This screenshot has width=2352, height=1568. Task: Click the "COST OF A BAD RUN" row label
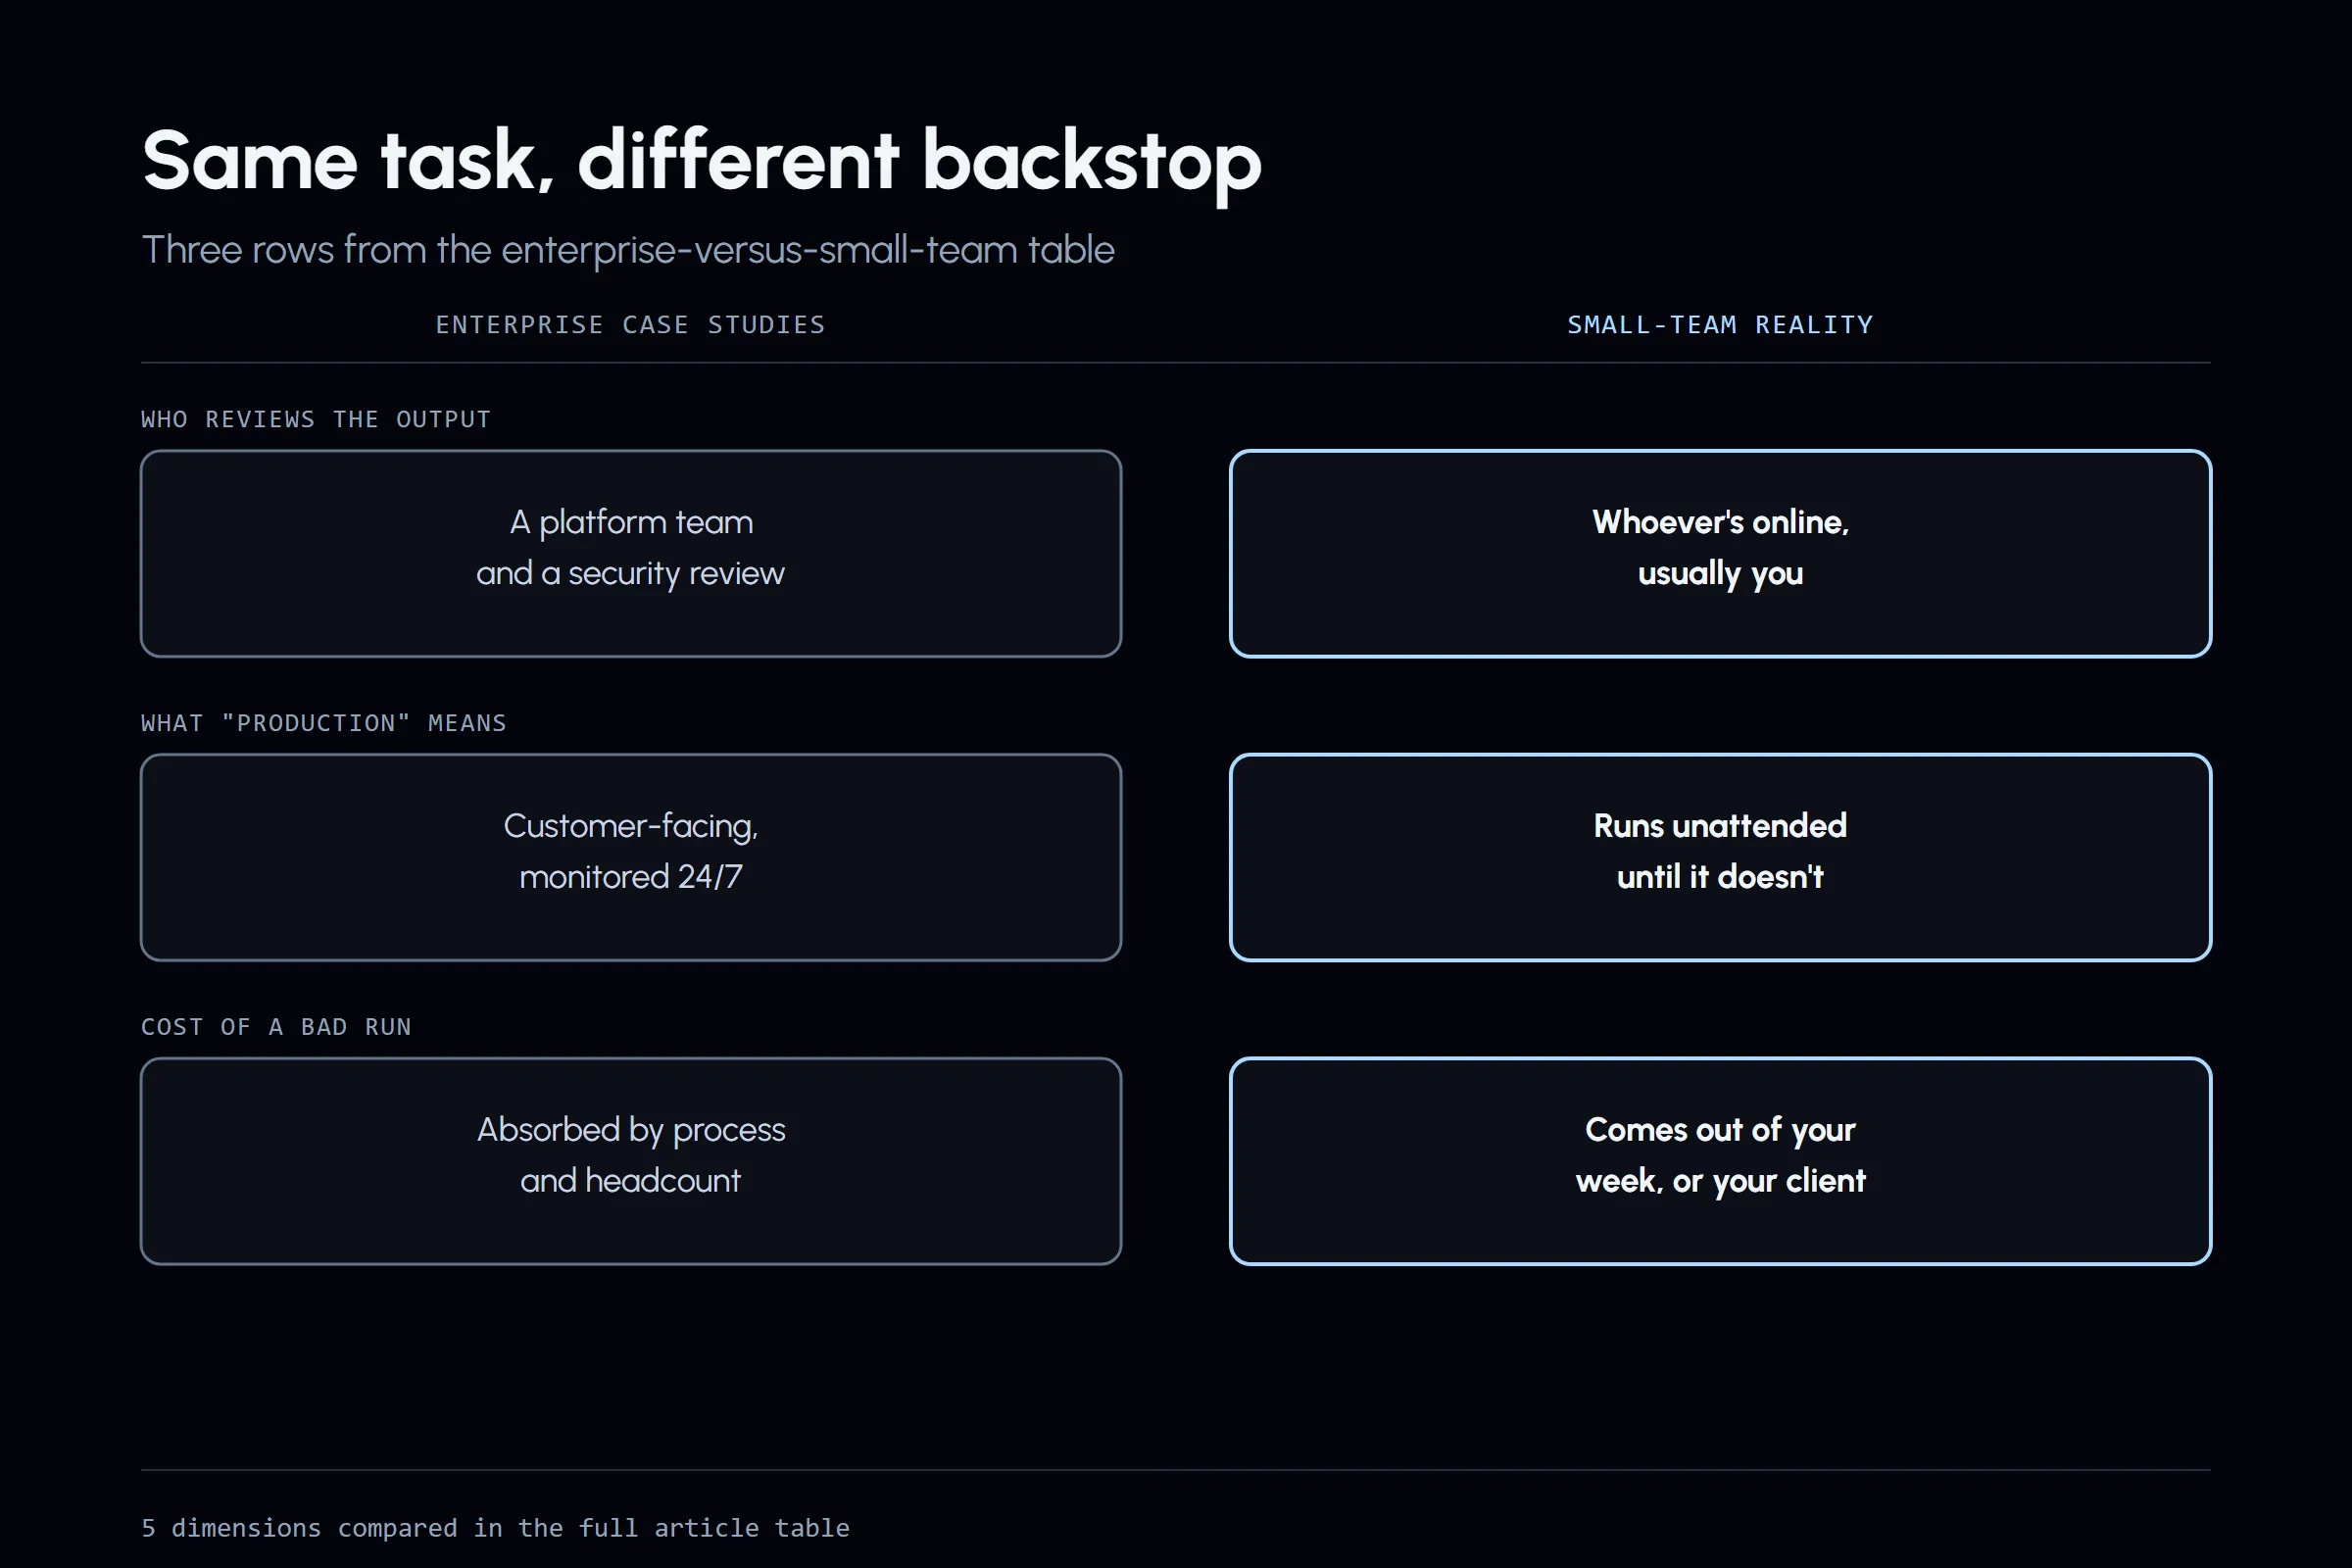click(x=276, y=1027)
